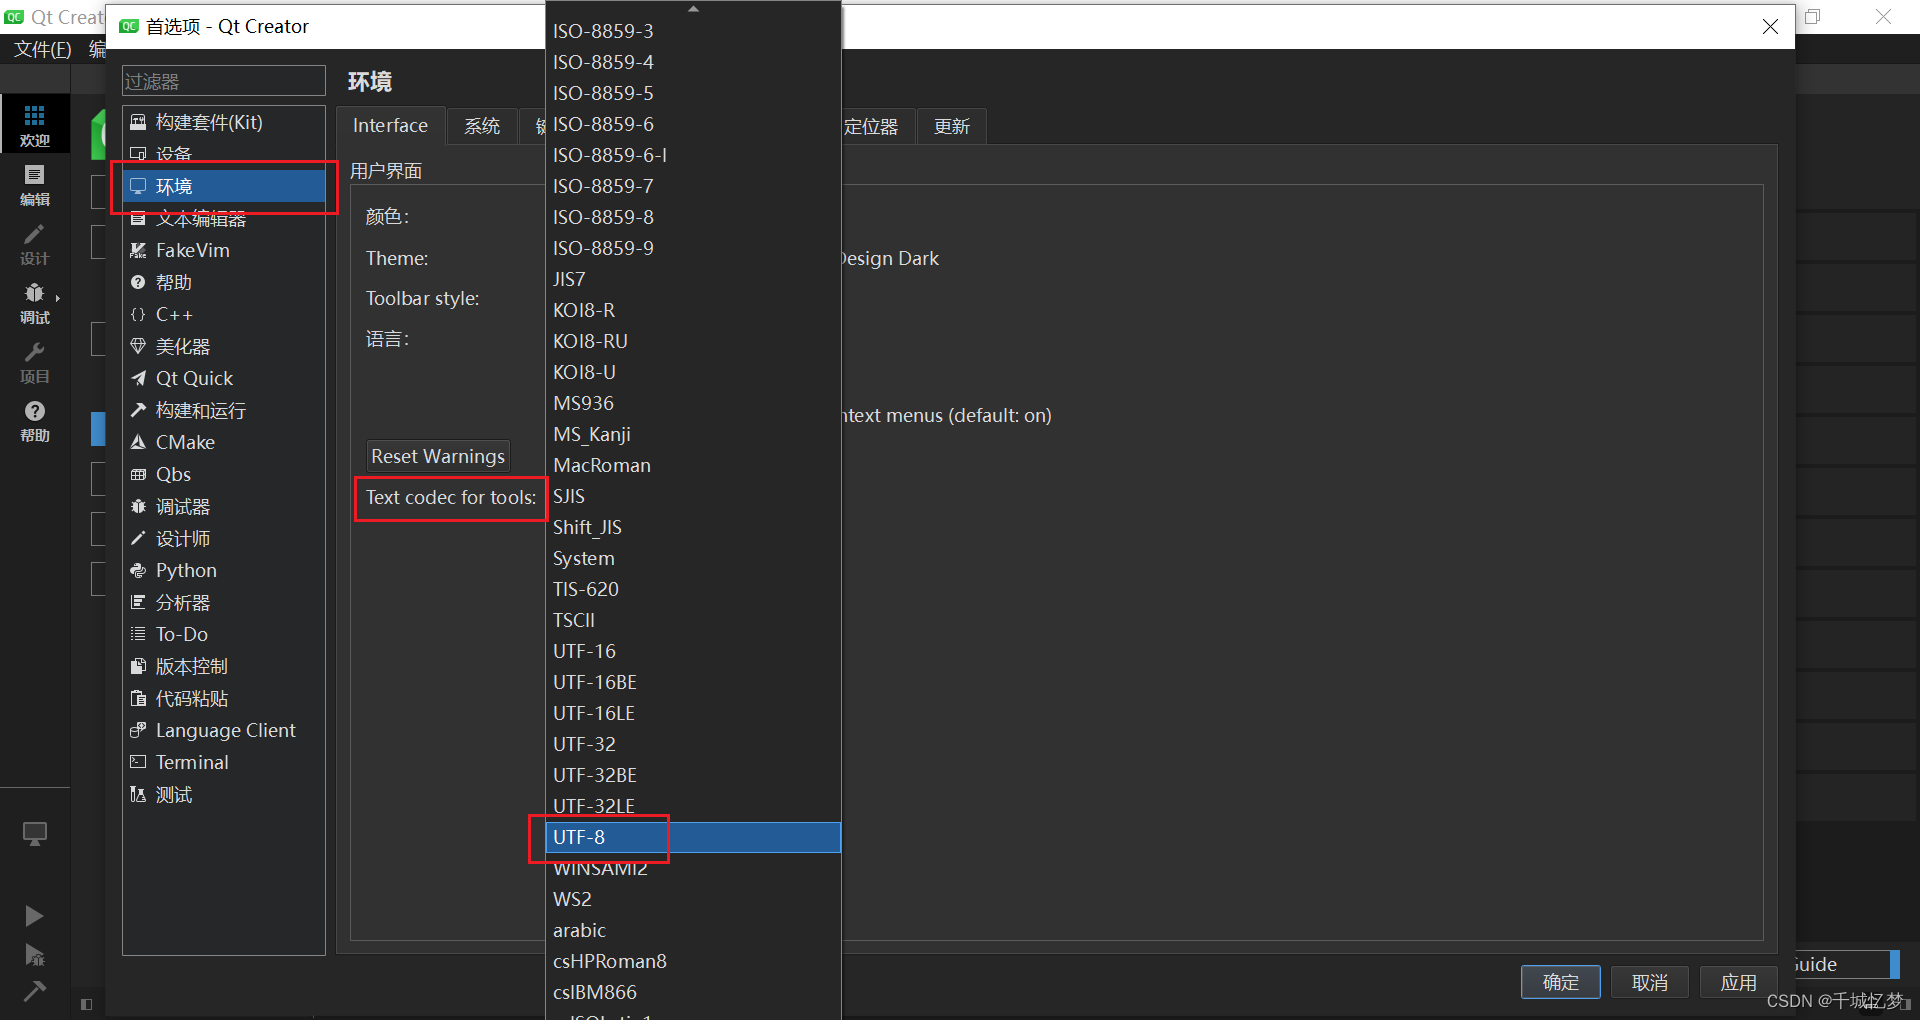Open the C++ settings category
The height and width of the screenshot is (1020, 1920).
click(x=224, y=314)
